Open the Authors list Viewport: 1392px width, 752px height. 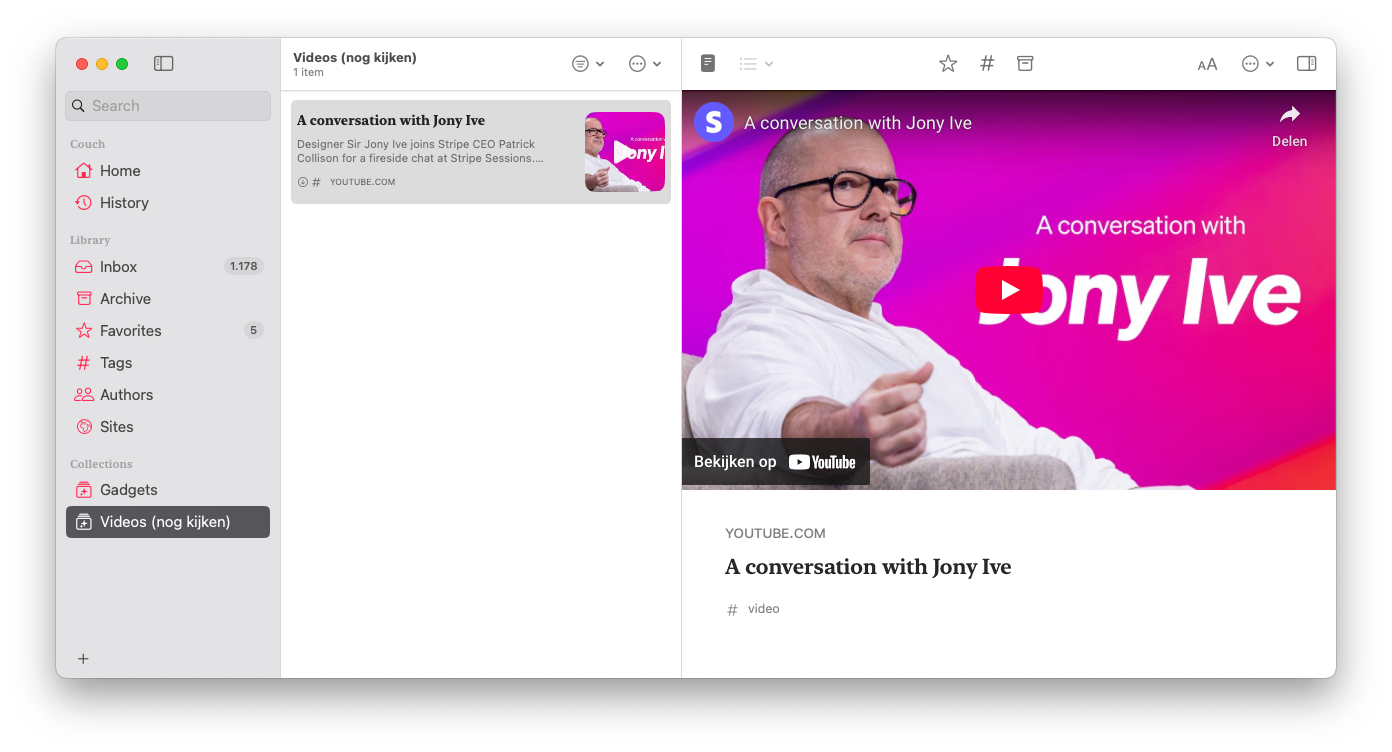pos(168,395)
